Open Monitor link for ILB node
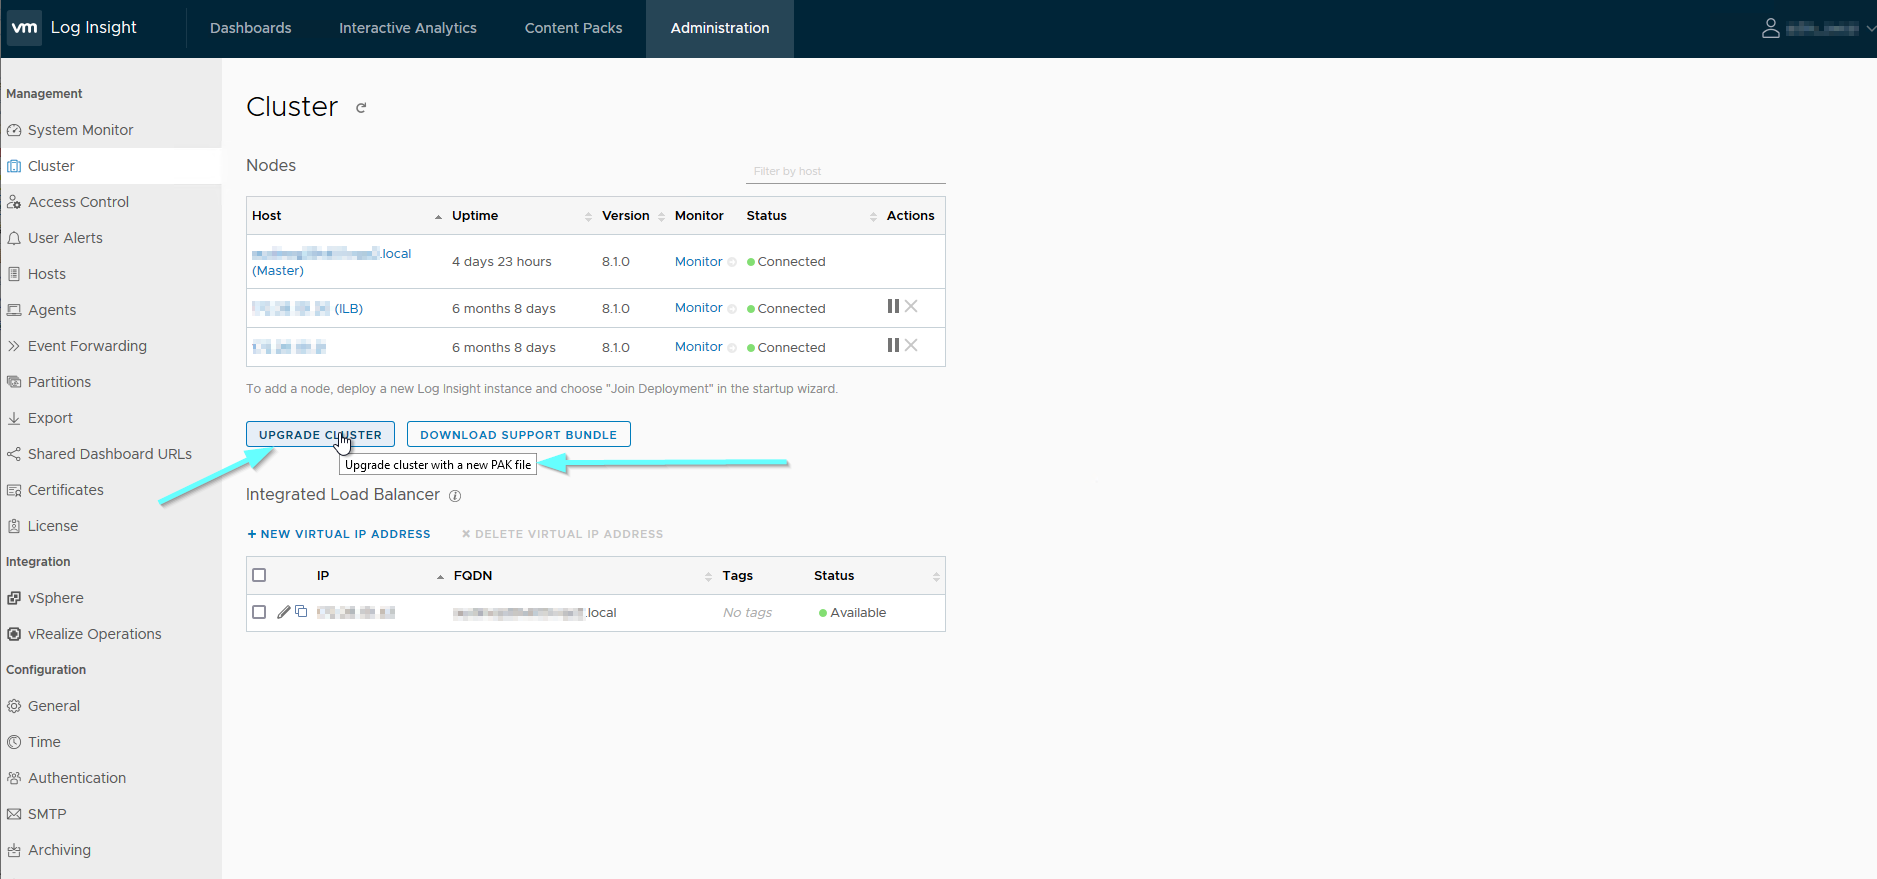This screenshot has width=1877, height=879. point(698,308)
